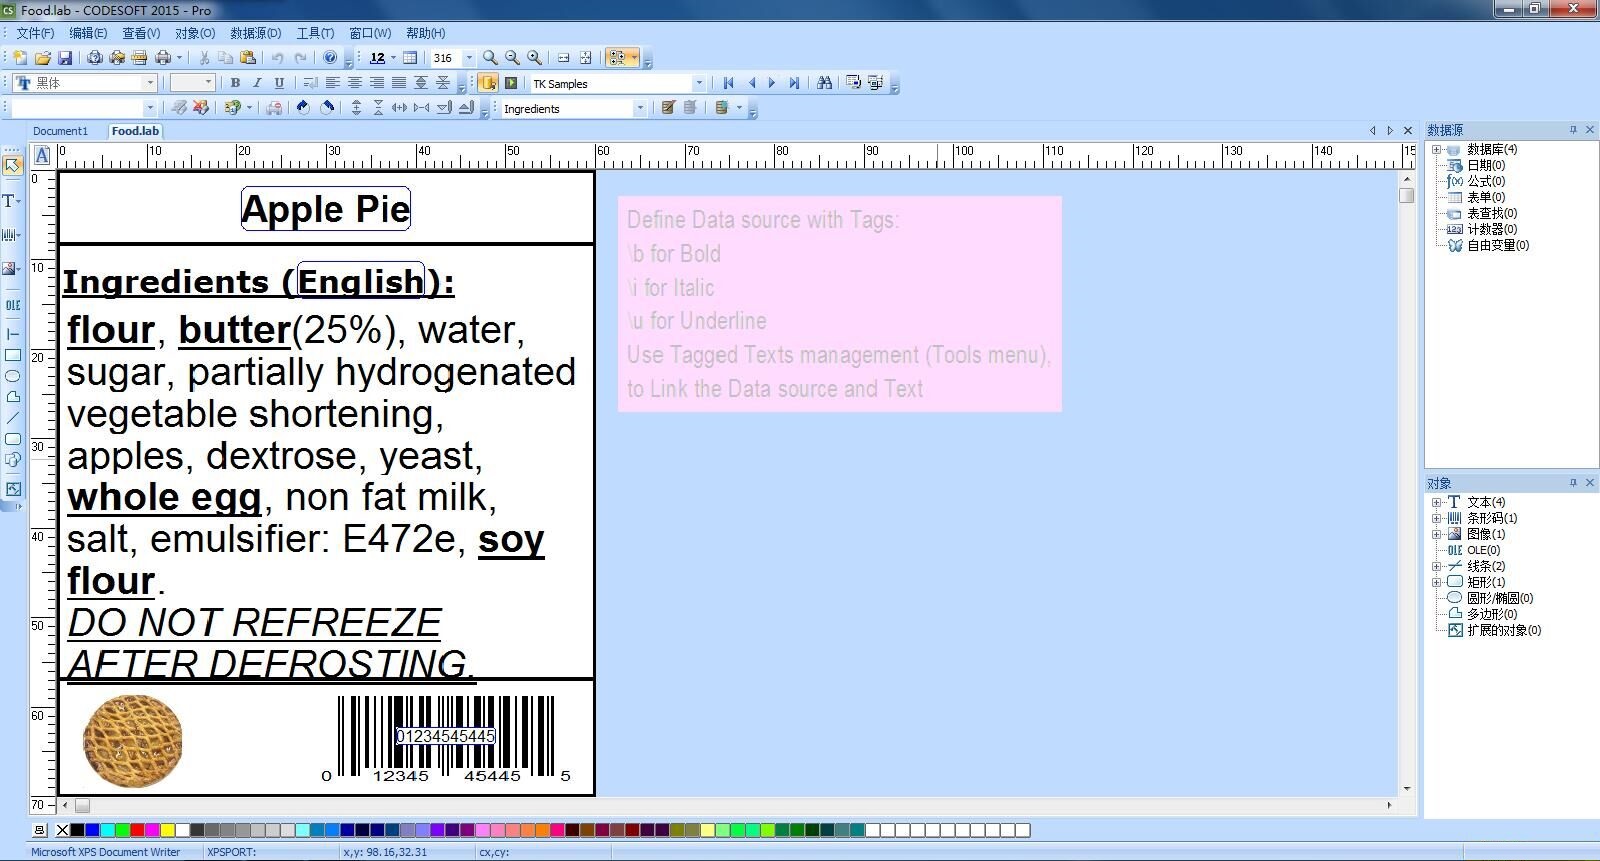
Task: Click the Apple Pie title text object
Action: [x=326, y=209]
